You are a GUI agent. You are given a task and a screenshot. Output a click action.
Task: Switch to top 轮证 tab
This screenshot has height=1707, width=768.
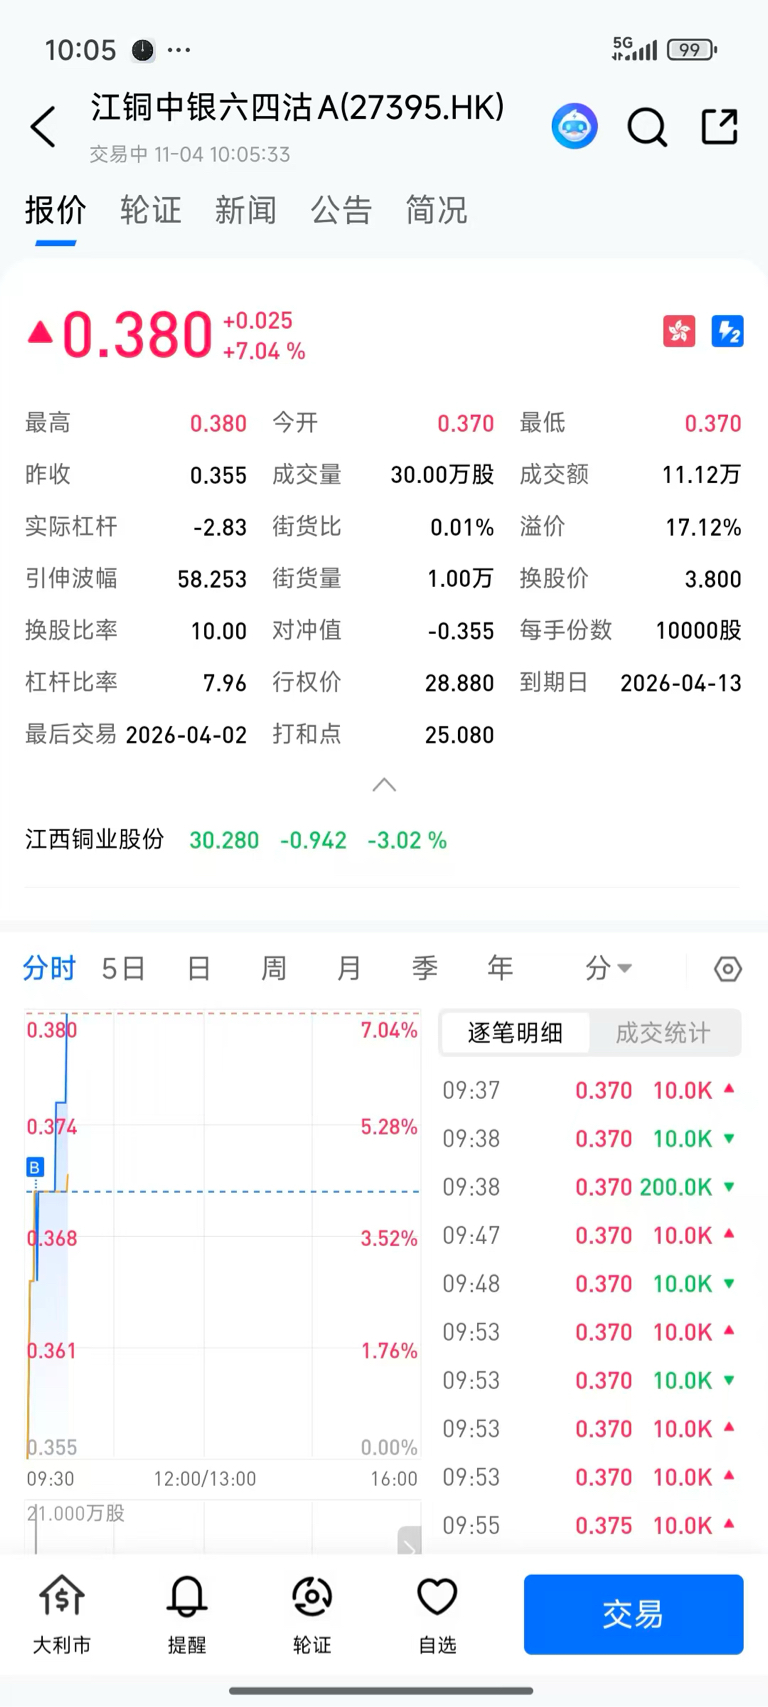(151, 210)
